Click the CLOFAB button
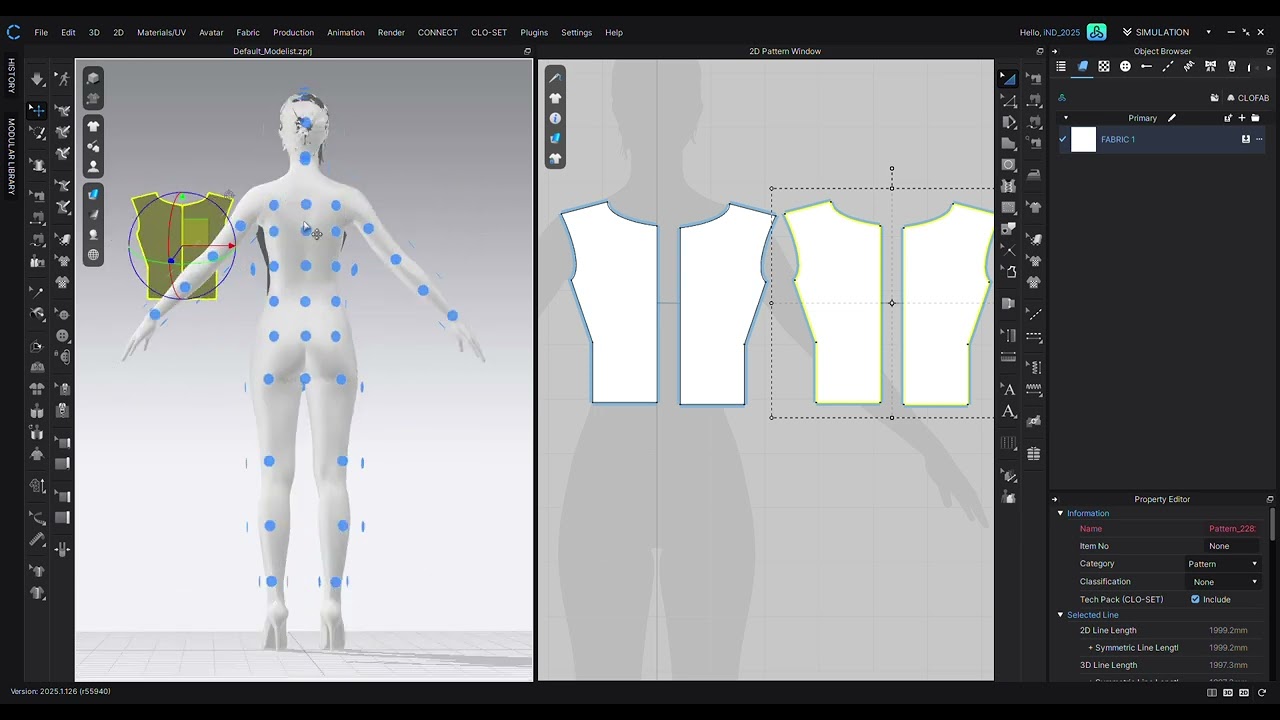This screenshot has height=720, width=1280. [1247, 98]
